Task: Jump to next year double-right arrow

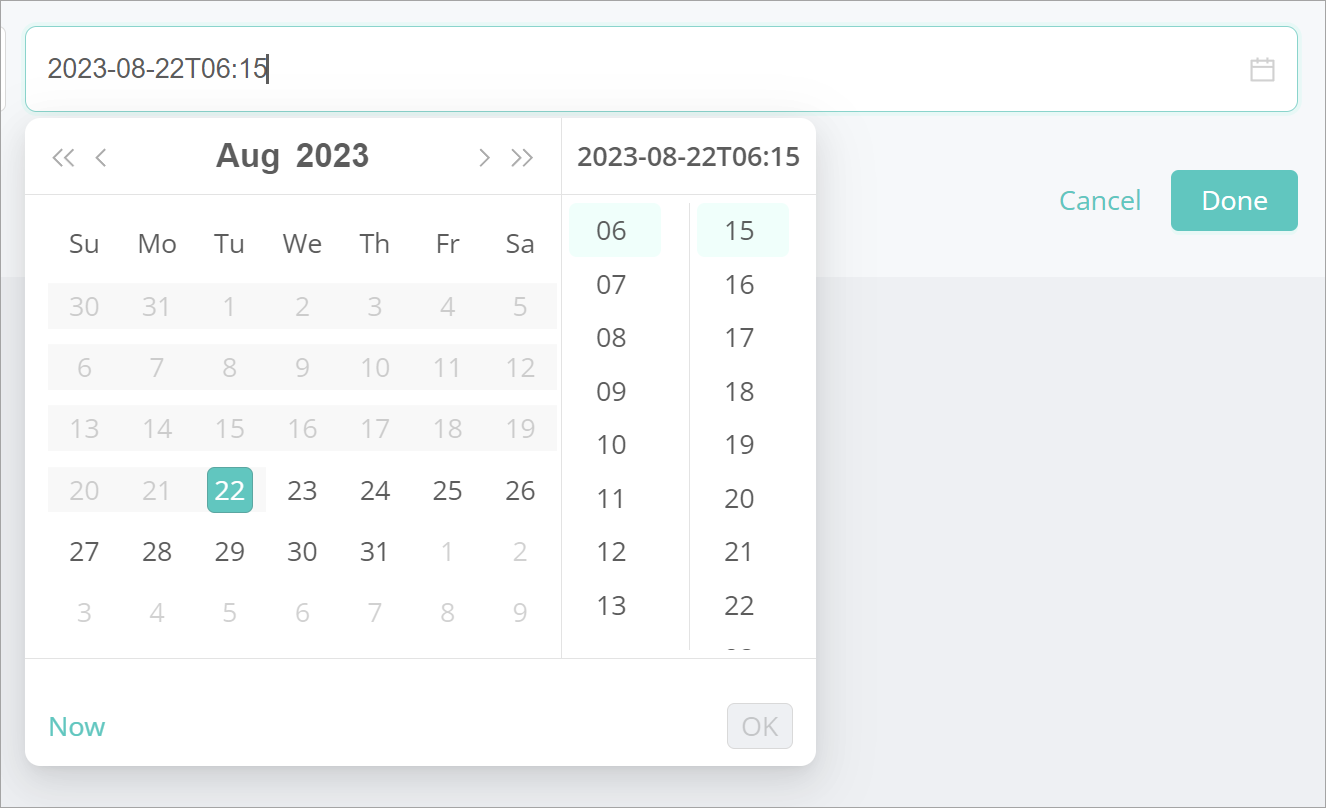Action: tap(522, 157)
